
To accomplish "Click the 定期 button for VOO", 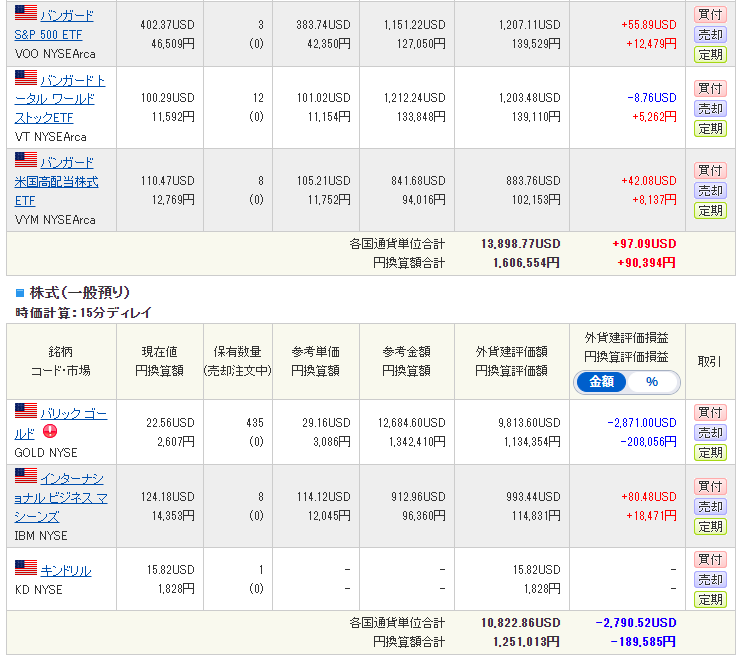I will point(710,55).
